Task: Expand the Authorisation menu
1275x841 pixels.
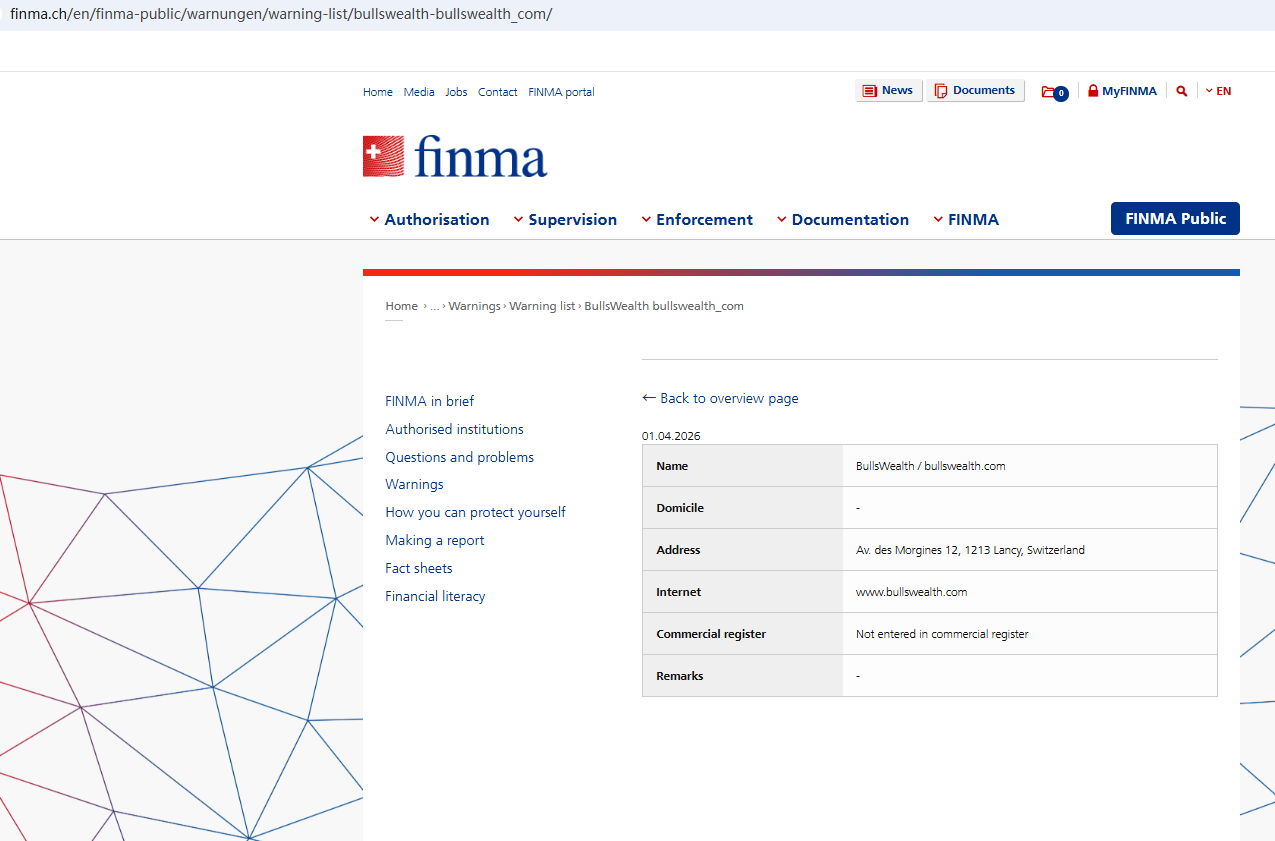Action: [429, 220]
